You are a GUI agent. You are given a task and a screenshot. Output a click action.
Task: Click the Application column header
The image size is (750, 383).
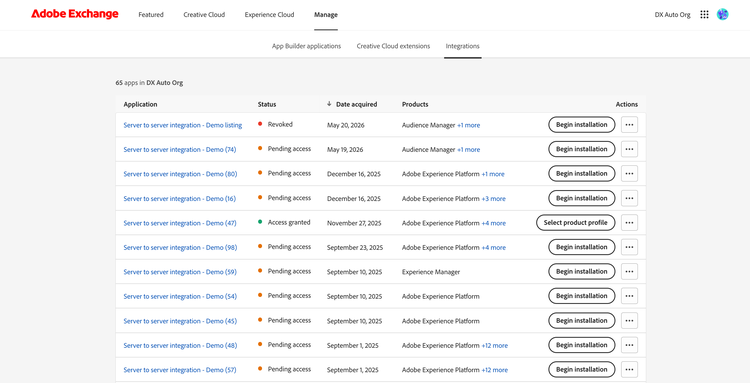pyautogui.click(x=140, y=104)
